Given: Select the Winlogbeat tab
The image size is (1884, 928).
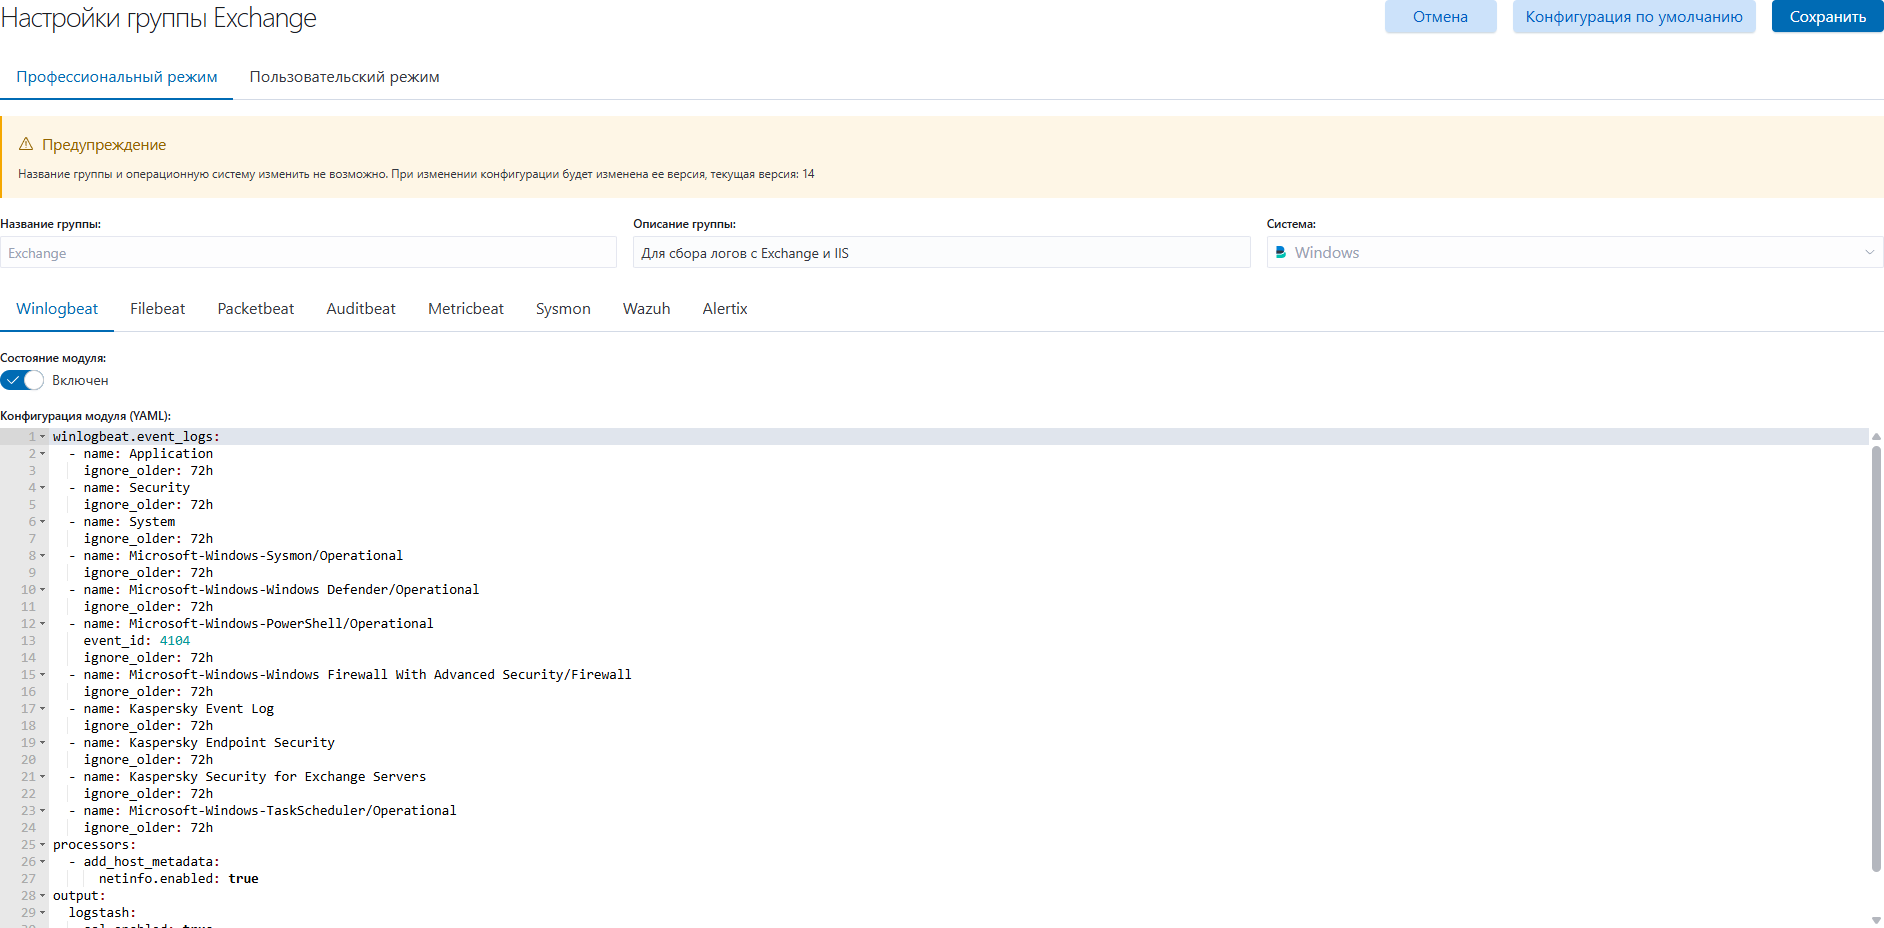Looking at the screenshot, I should [57, 309].
